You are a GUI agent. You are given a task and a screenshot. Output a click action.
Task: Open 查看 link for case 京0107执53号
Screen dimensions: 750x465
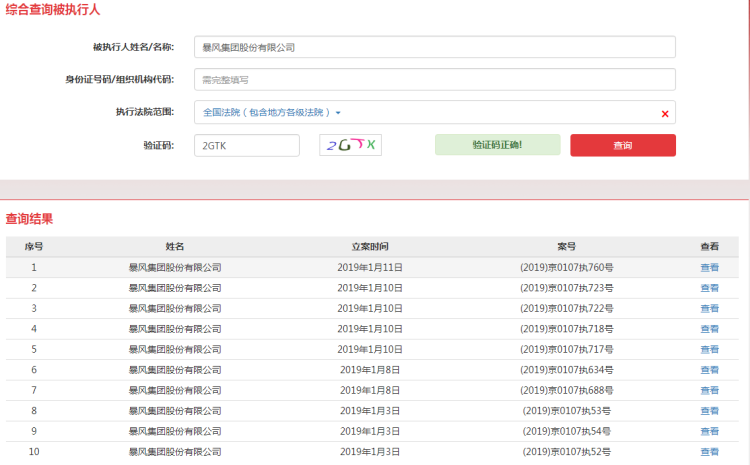[709, 411]
